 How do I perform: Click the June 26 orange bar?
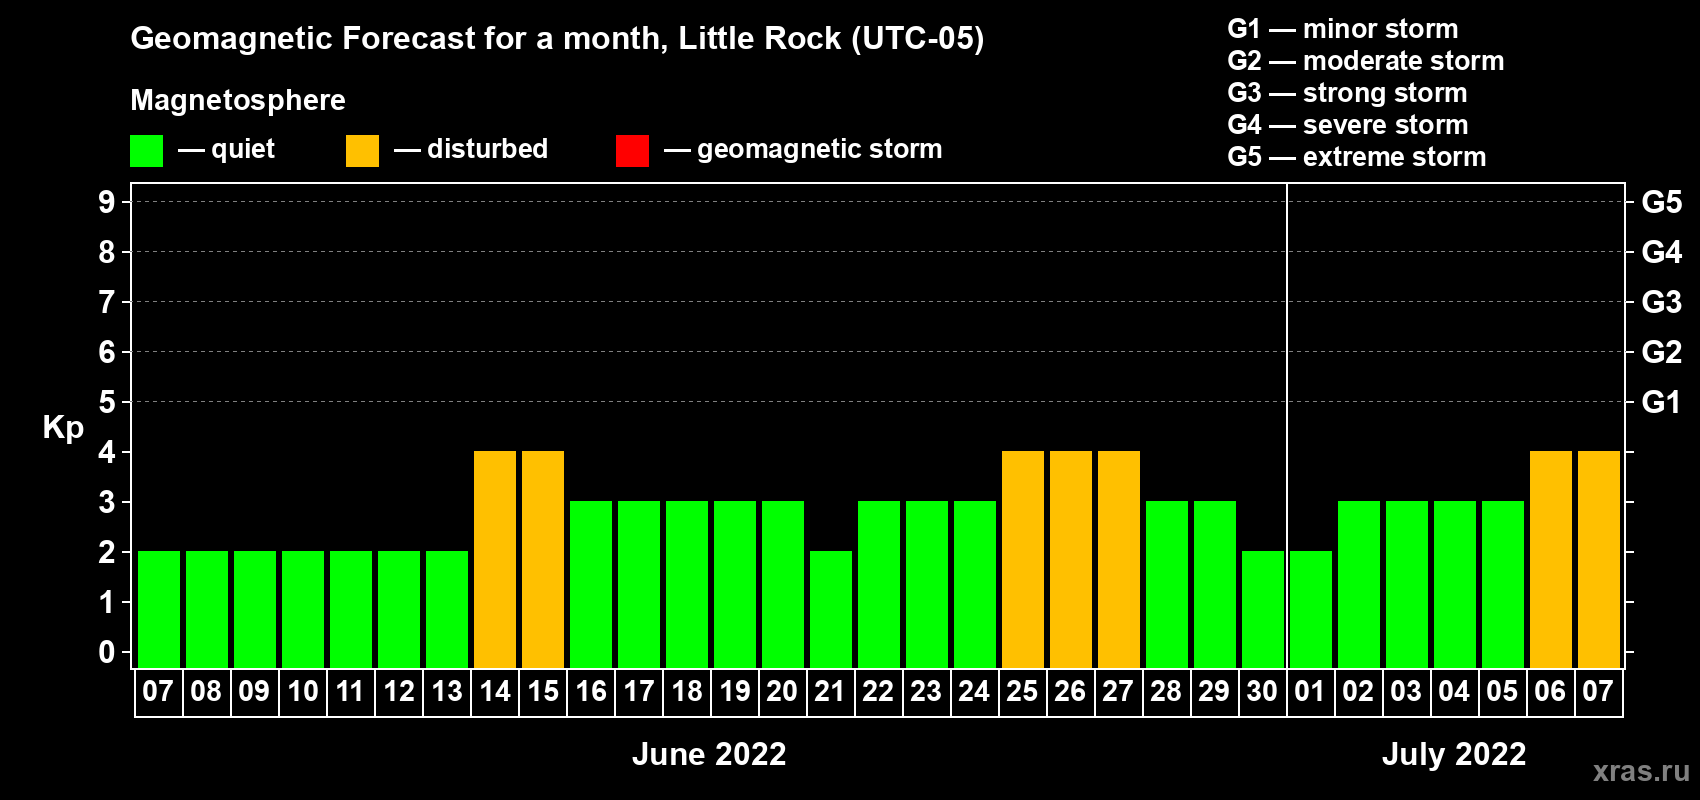[x=1071, y=559]
